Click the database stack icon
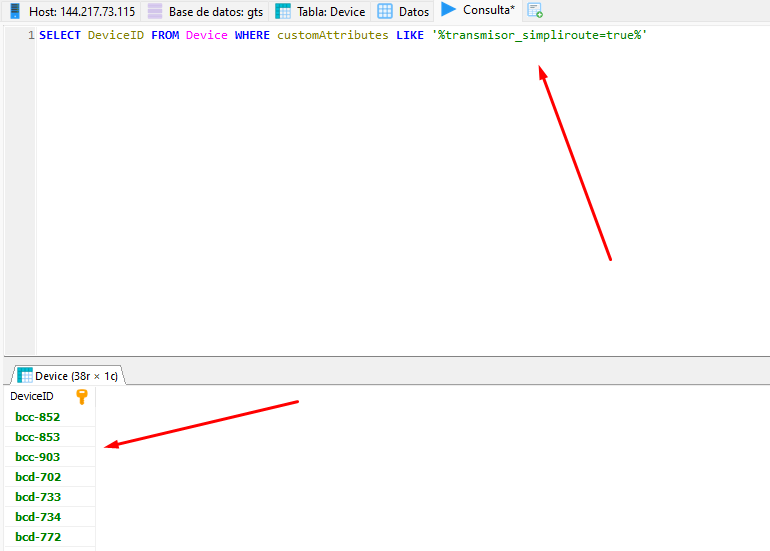 coord(155,12)
